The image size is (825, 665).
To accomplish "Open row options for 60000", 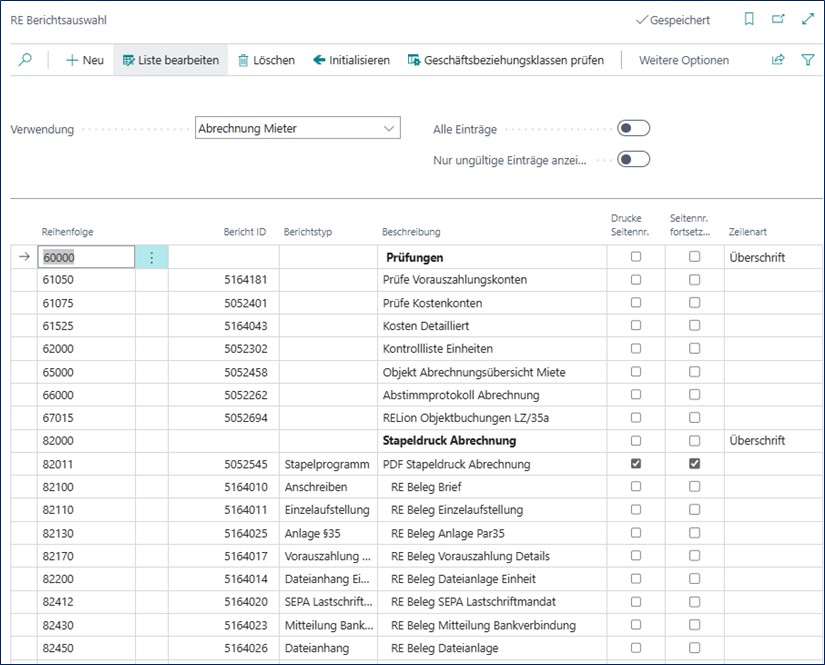I will coord(152,257).
